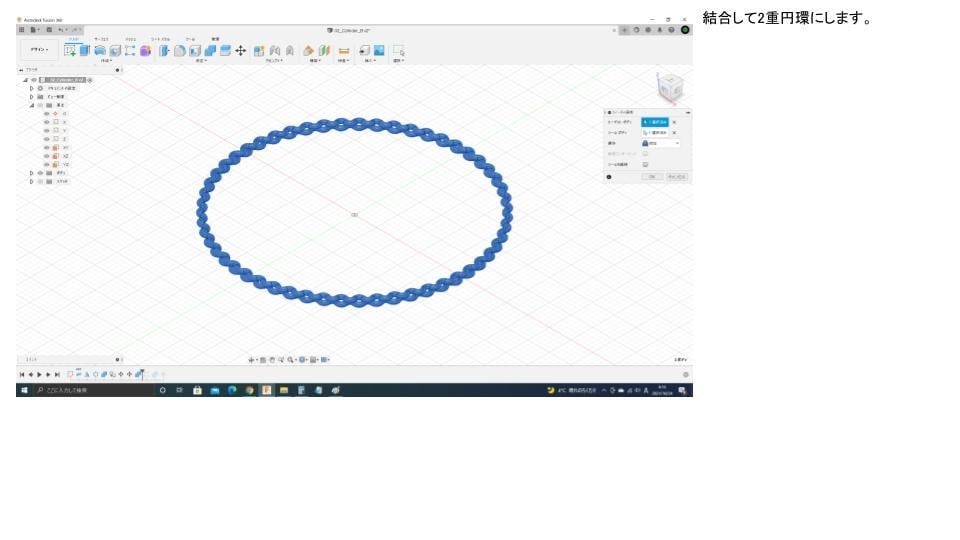This screenshot has width=960, height=540.
Task: Toggle visibility of the Bodies folder
Action: tap(40, 173)
